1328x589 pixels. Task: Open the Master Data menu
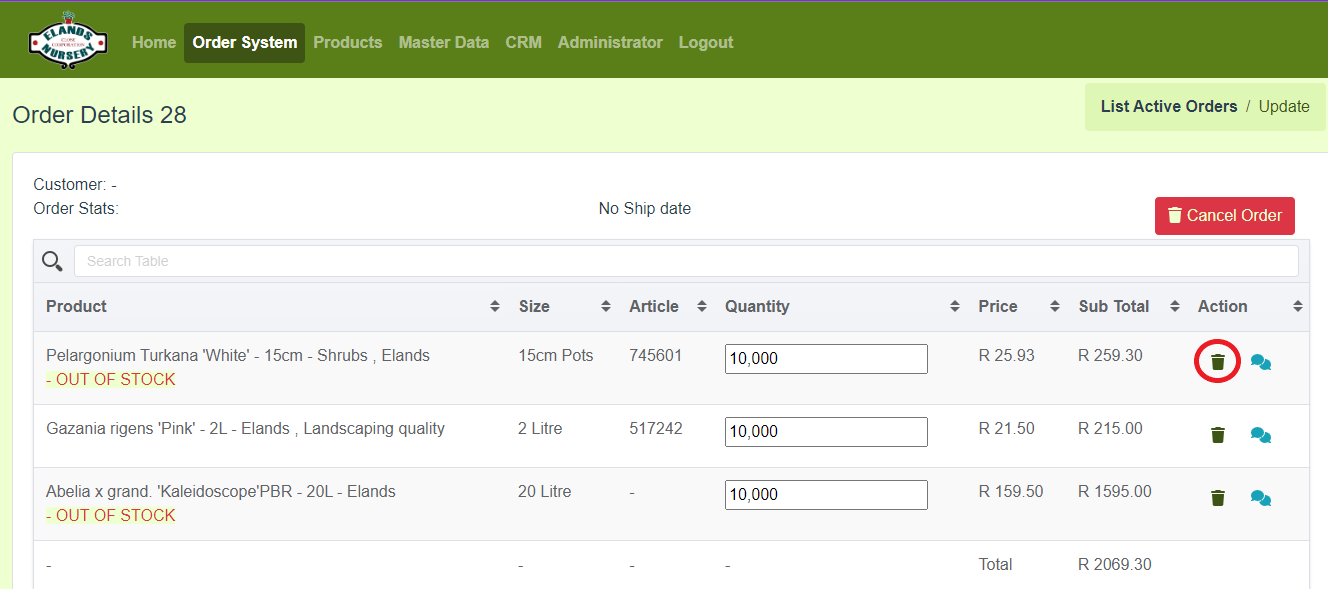[443, 42]
